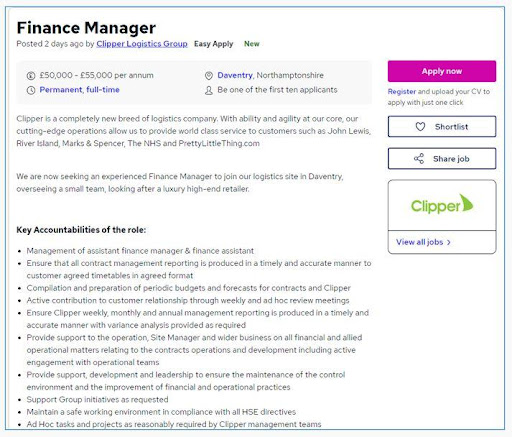This screenshot has height=437, width=512.
Task: Add job to Shortlist
Action: tap(442, 126)
